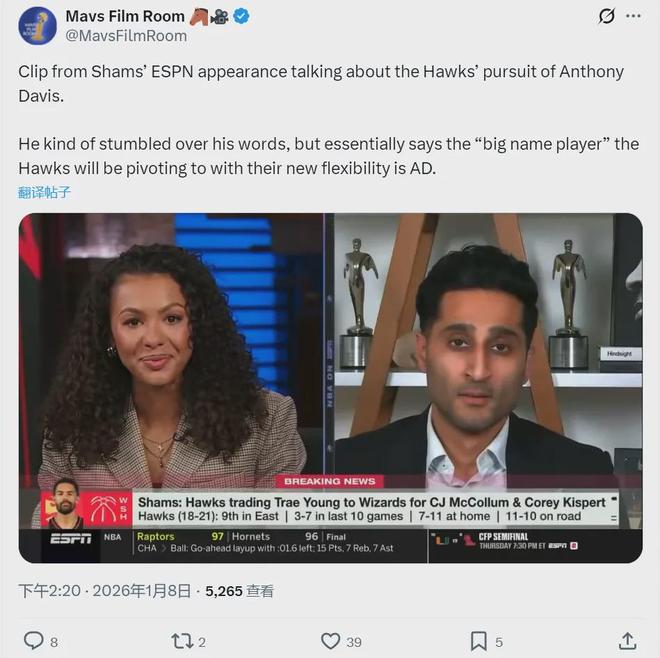660x658 pixels.
Task: Click the share upload icon
Action: pos(627,640)
